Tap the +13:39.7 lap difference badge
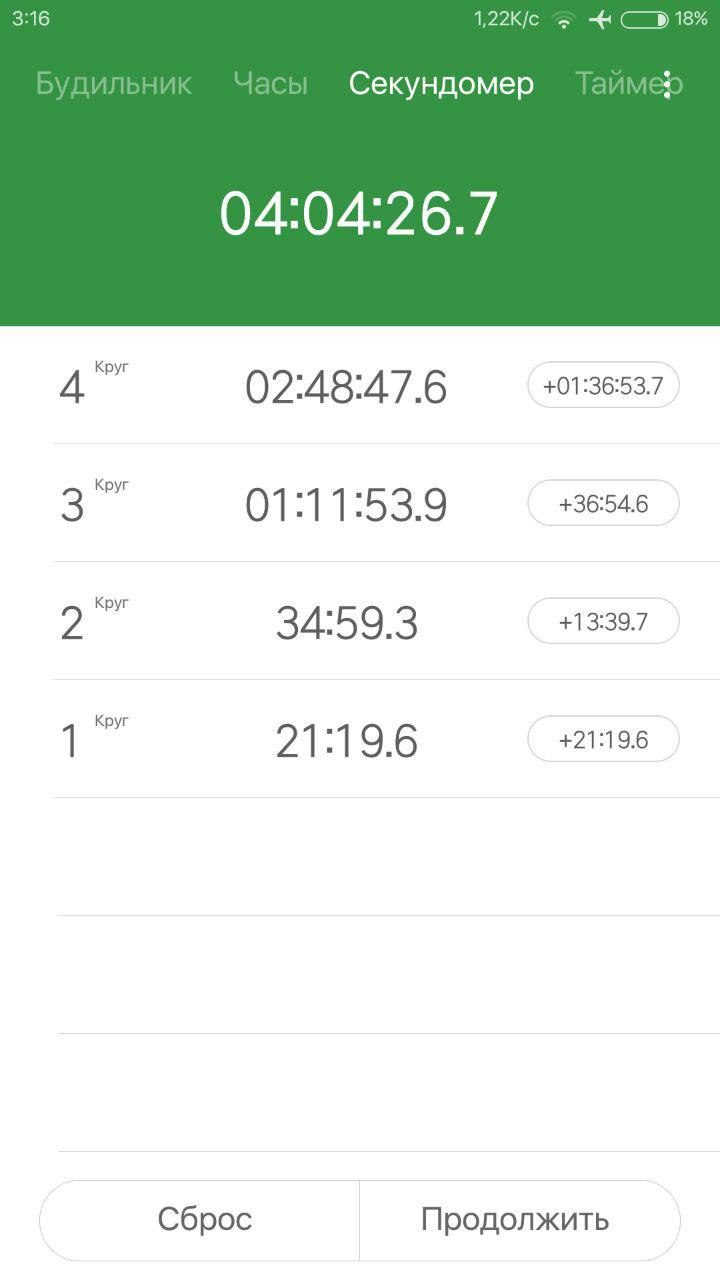720x1280 pixels. (603, 621)
